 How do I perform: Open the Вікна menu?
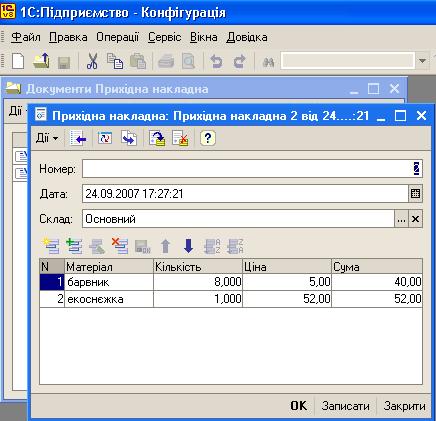(204, 37)
